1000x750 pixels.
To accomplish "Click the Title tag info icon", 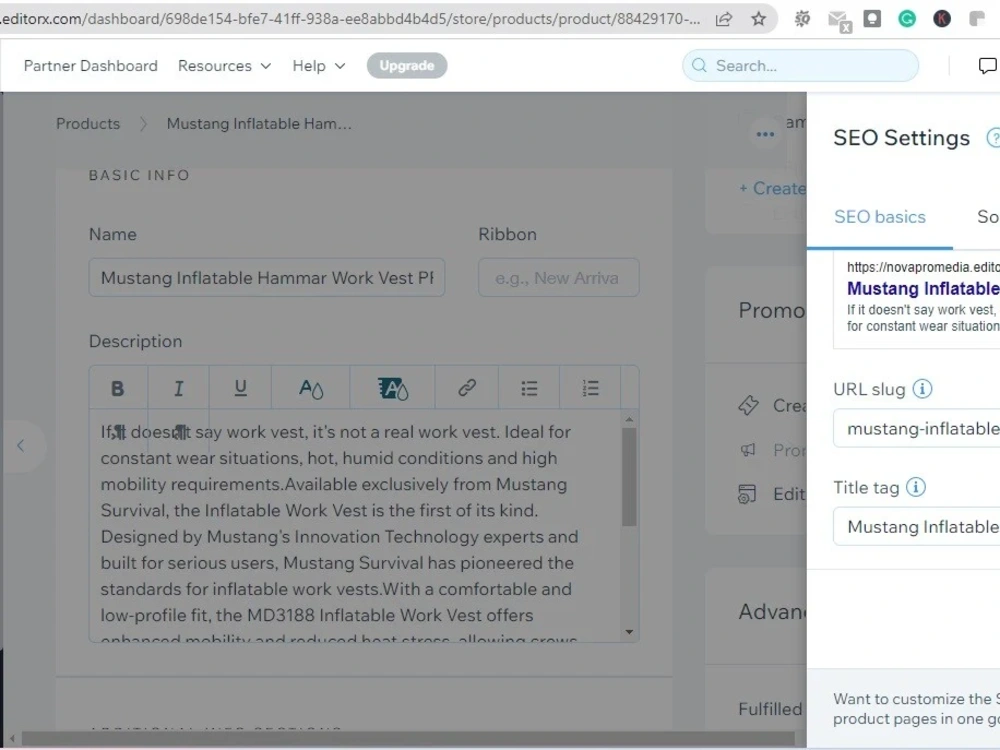I will coord(916,487).
